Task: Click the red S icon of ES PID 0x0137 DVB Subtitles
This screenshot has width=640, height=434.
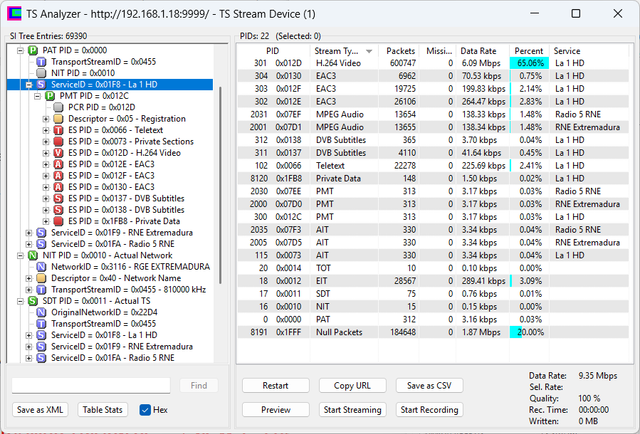Action: [x=58, y=198]
